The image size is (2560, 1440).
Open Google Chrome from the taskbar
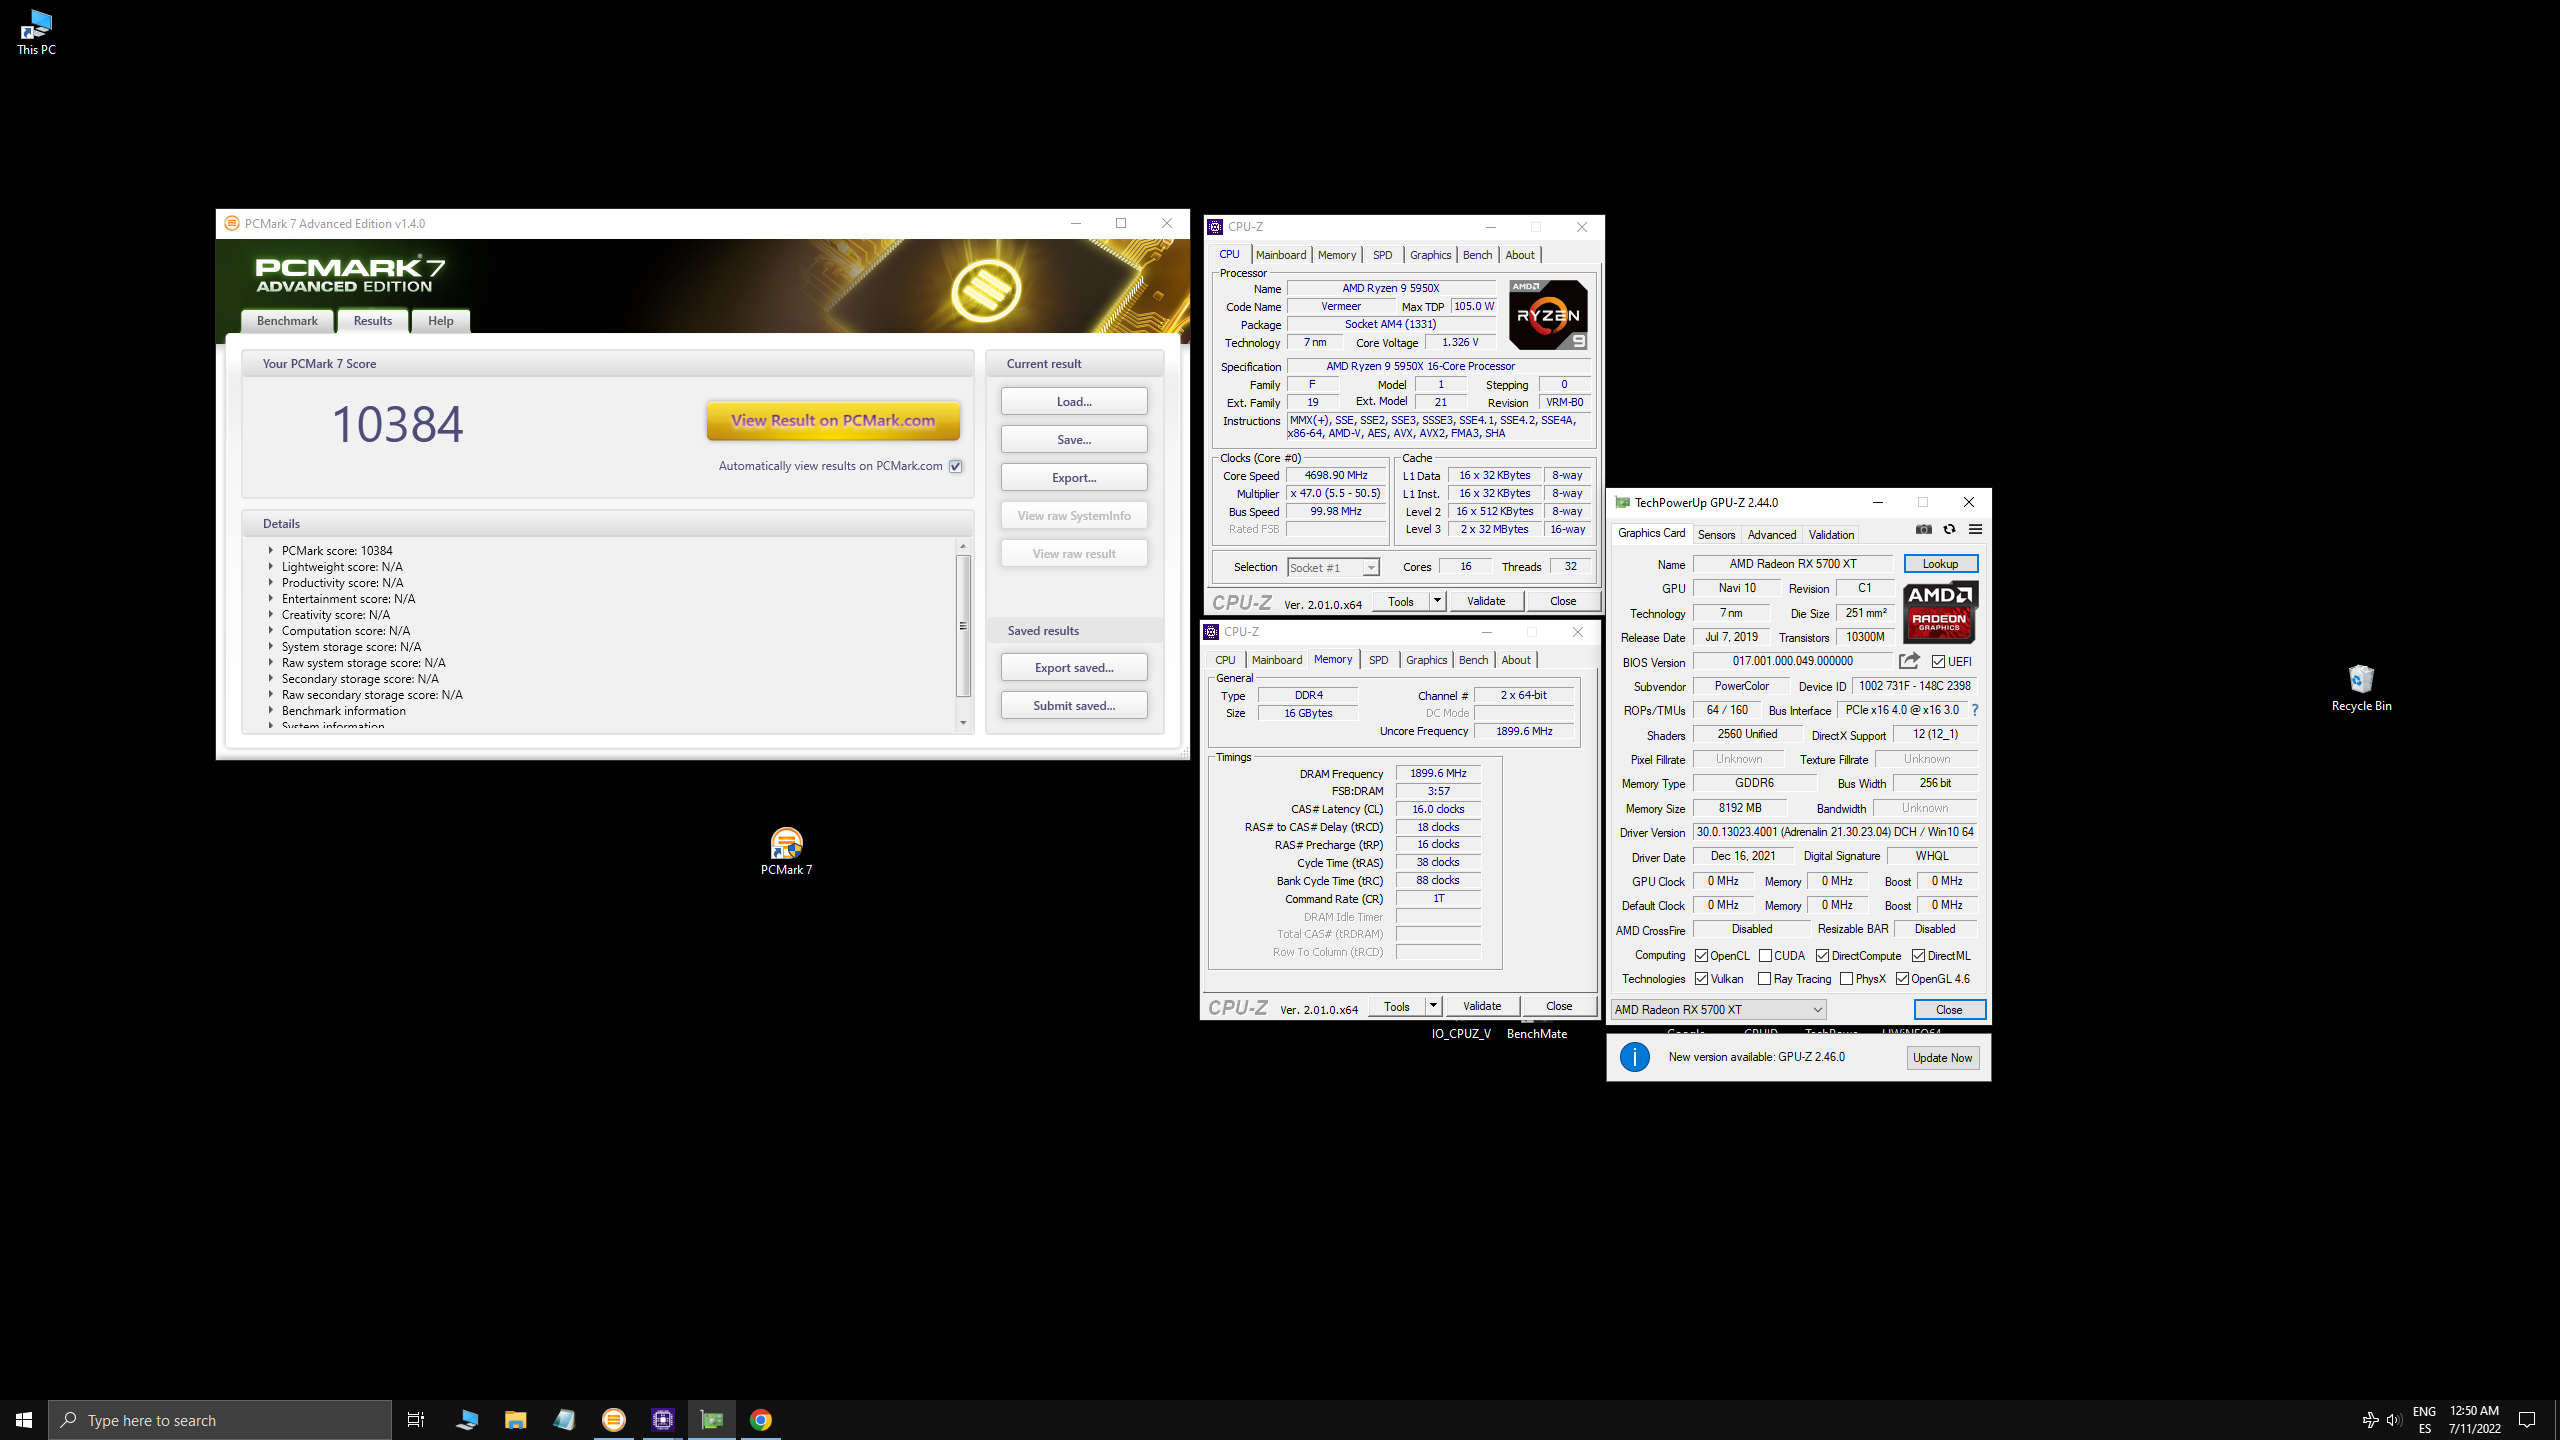click(x=760, y=1420)
